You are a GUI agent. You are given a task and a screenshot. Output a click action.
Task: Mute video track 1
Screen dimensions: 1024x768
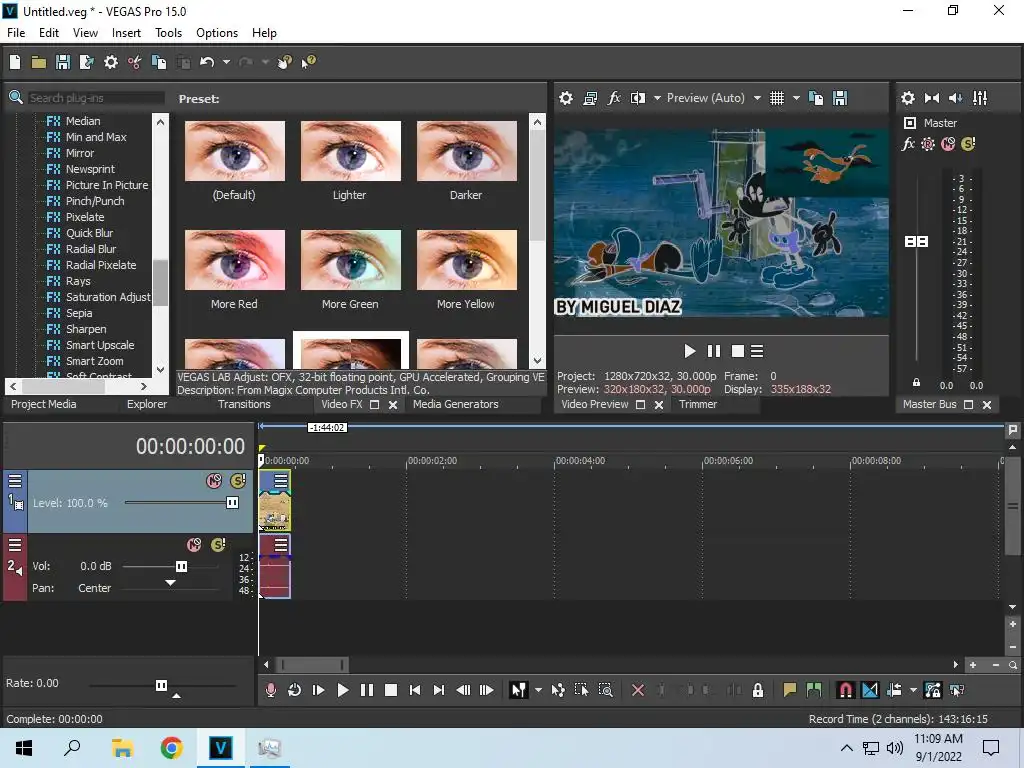pyautogui.click(x=214, y=481)
